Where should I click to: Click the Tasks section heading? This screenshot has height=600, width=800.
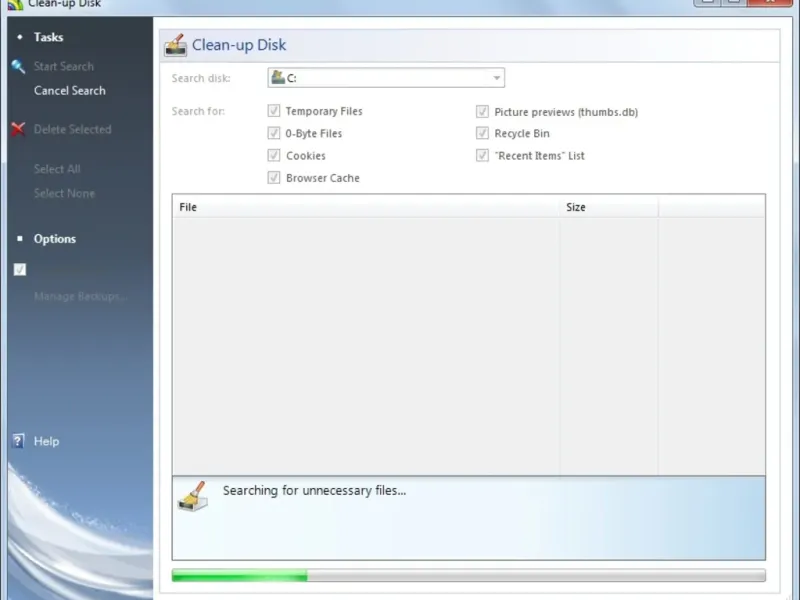(x=48, y=37)
